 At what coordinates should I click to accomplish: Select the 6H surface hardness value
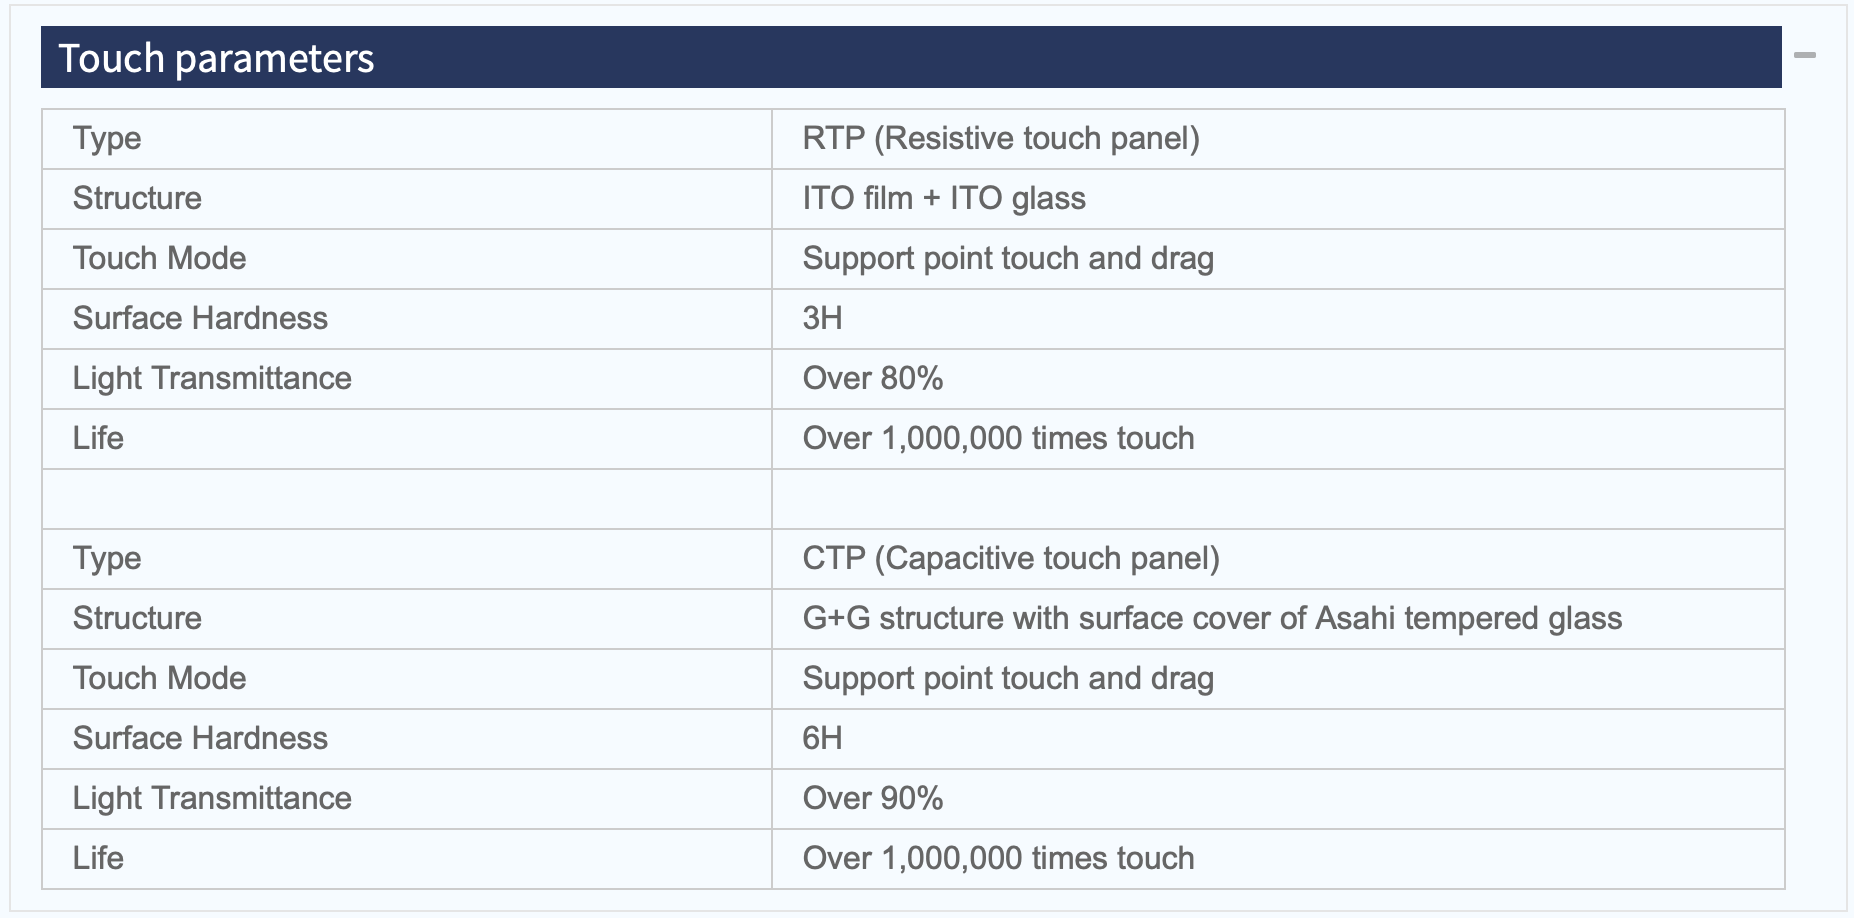click(823, 738)
